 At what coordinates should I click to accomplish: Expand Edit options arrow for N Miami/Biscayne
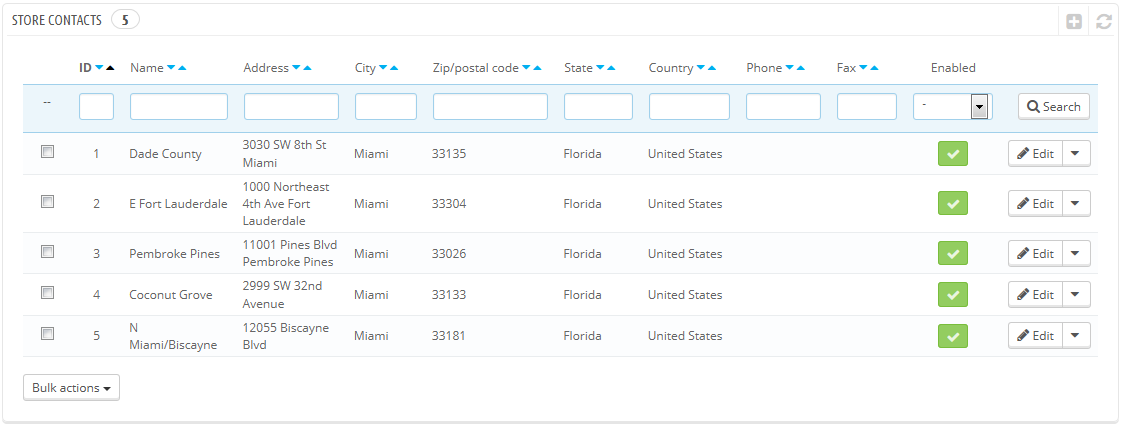click(1075, 335)
